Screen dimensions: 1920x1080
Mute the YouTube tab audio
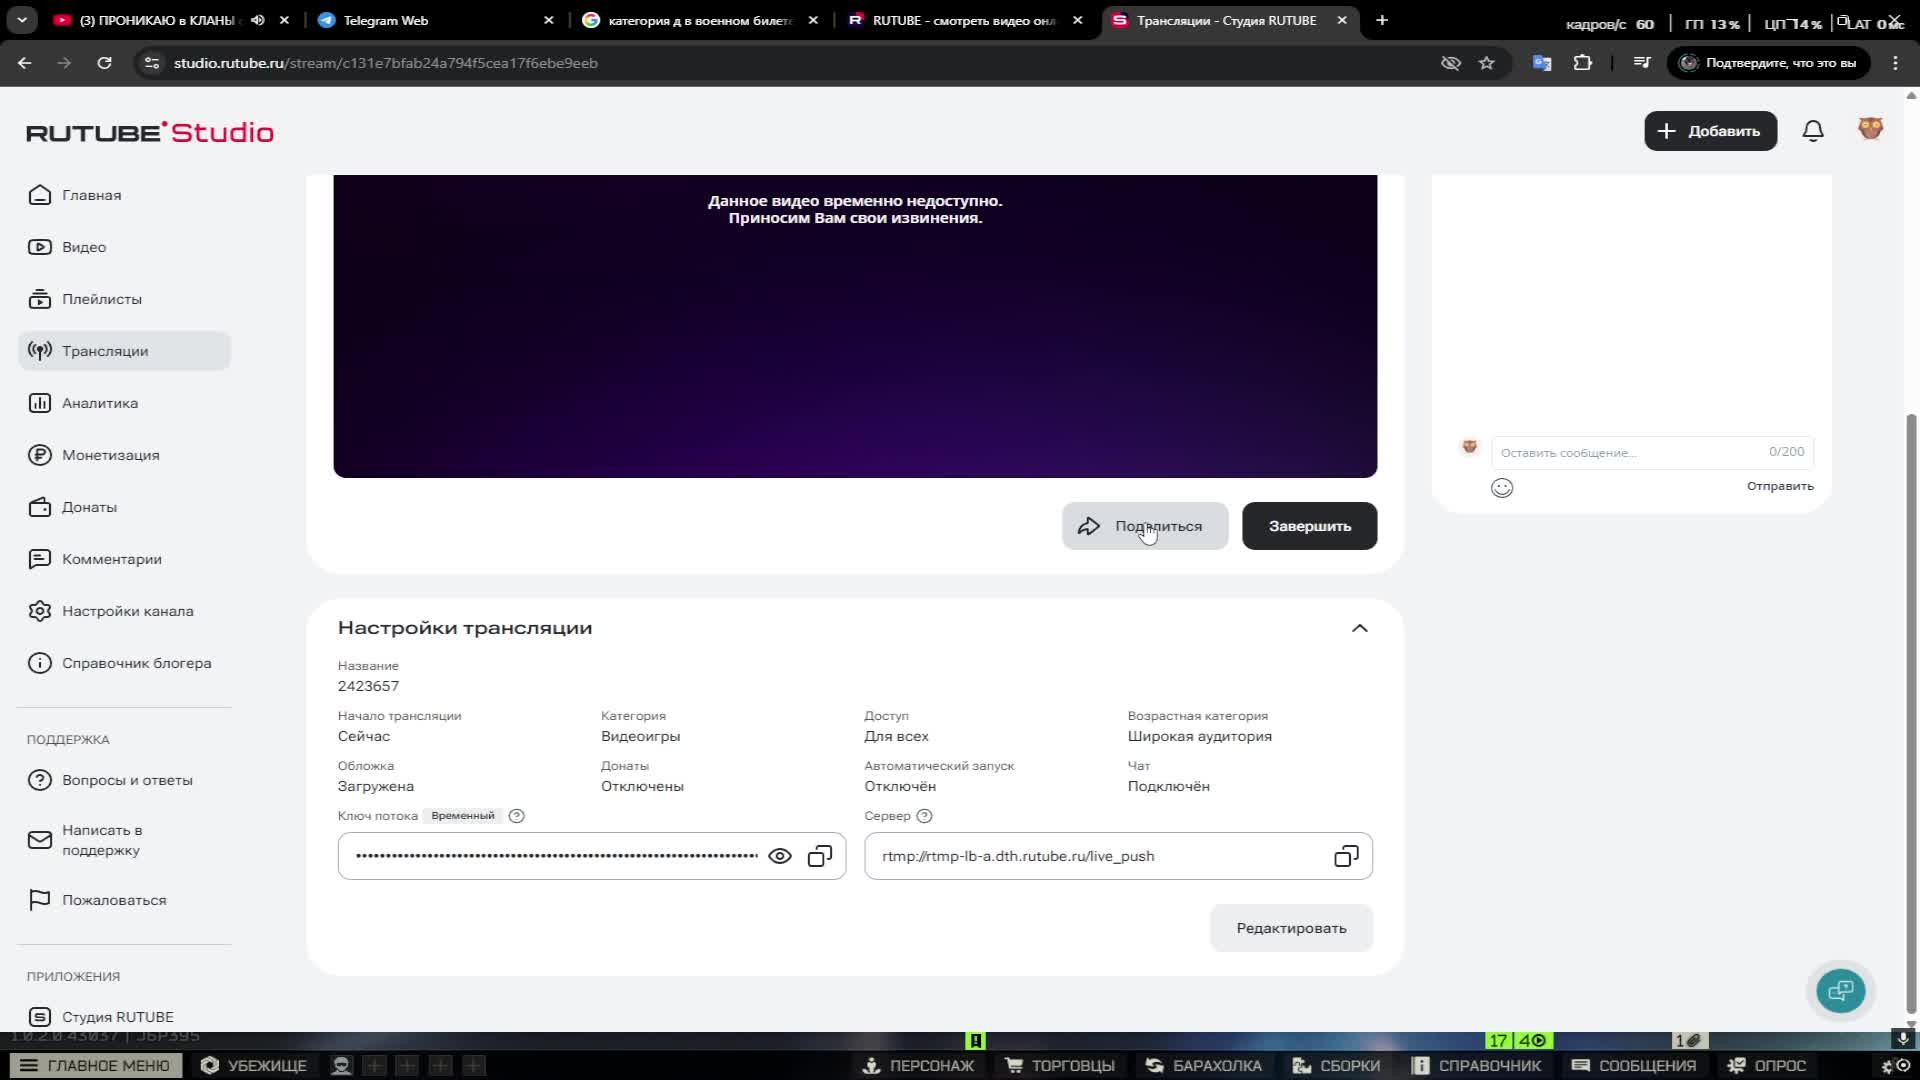point(258,20)
